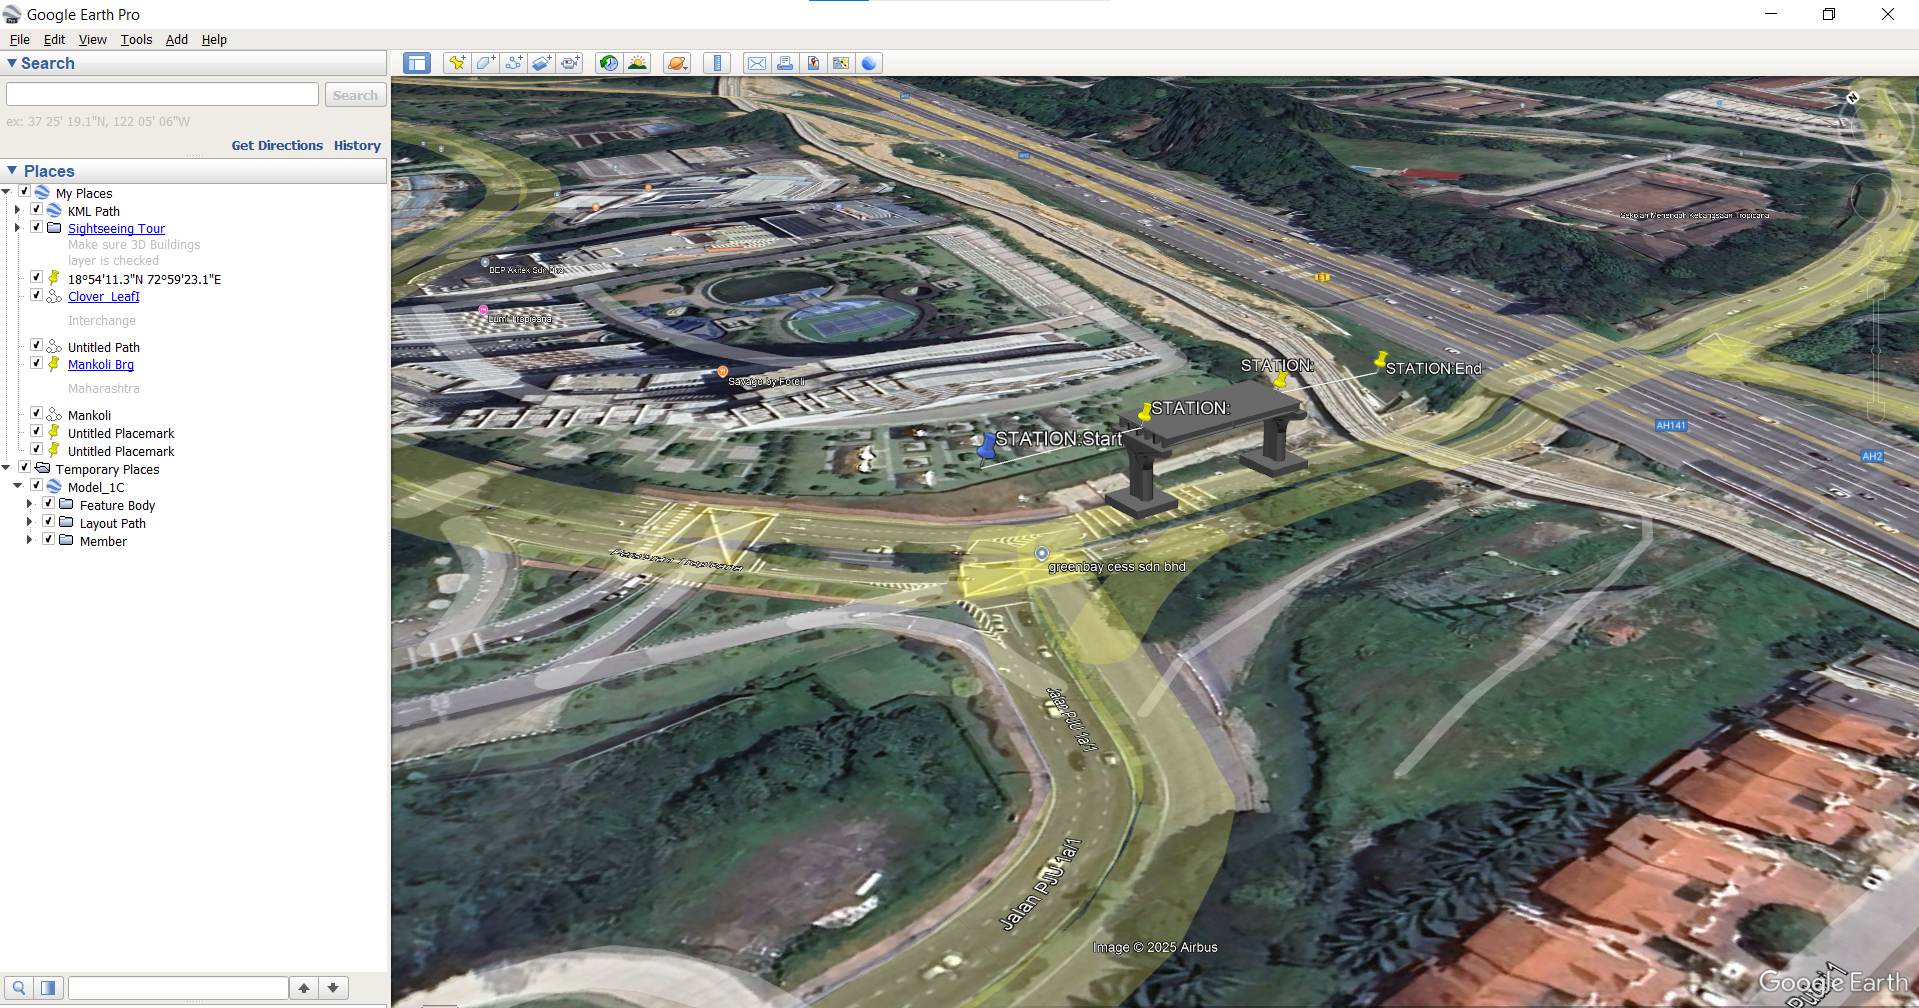This screenshot has height=1008, width=1919.
Task: Open the Help menu
Action: point(214,40)
